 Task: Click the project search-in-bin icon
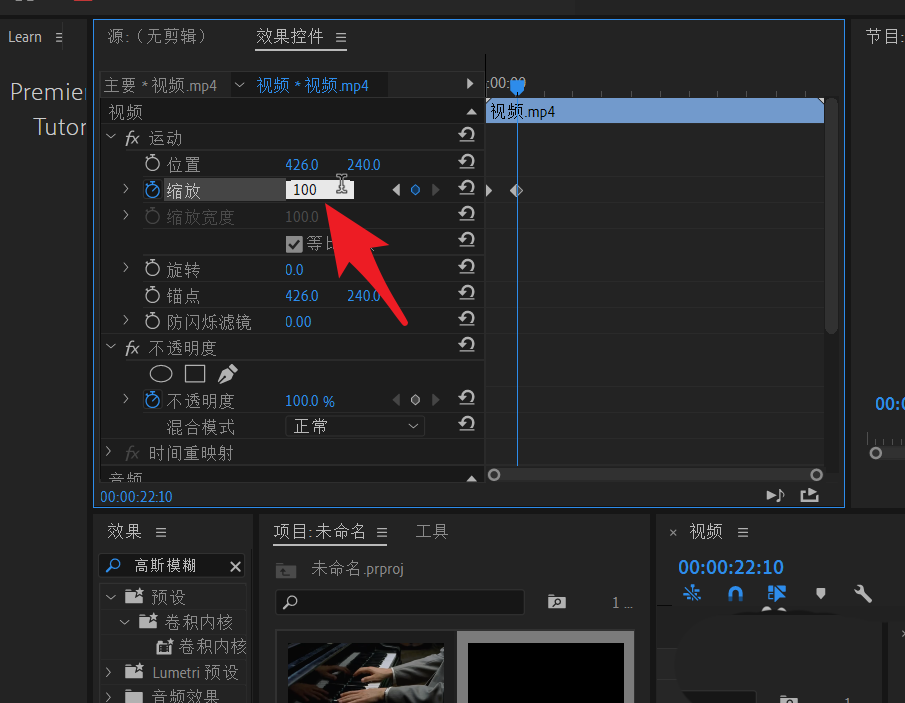click(x=556, y=602)
